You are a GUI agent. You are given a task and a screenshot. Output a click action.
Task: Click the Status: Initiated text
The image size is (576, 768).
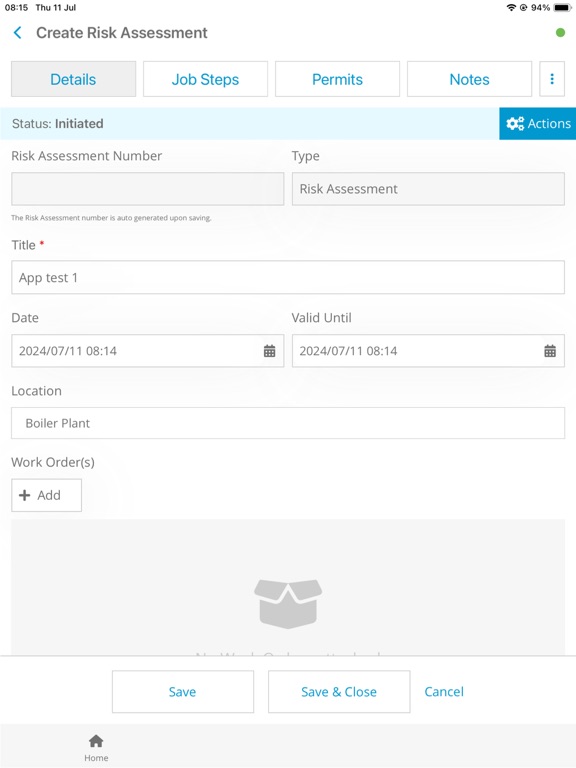pyautogui.click(x=58, y=123)
